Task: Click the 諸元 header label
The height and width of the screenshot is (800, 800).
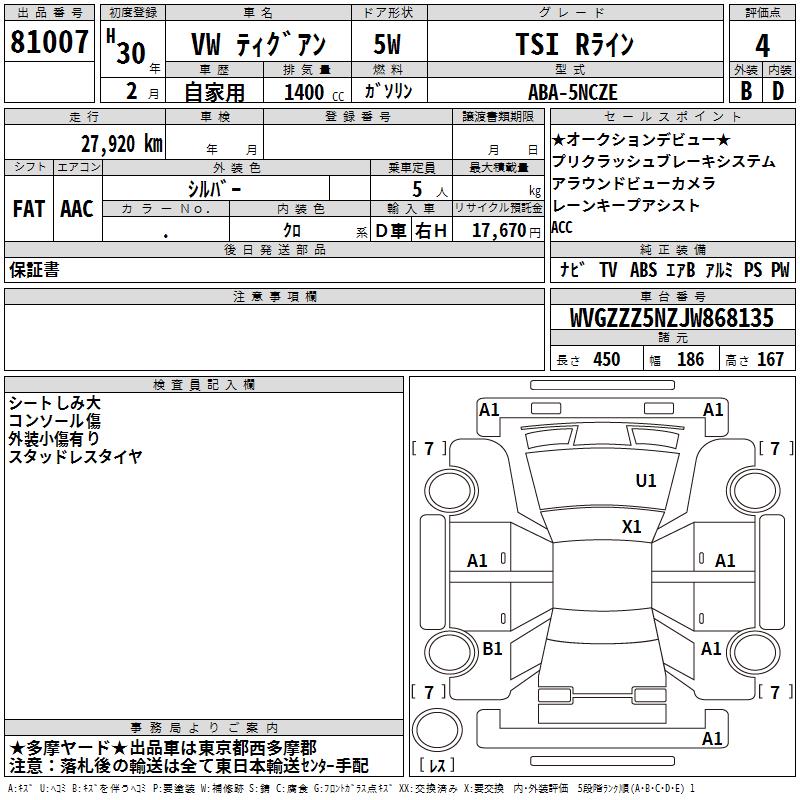Action: pyautogui.click(x=673, y=337)
